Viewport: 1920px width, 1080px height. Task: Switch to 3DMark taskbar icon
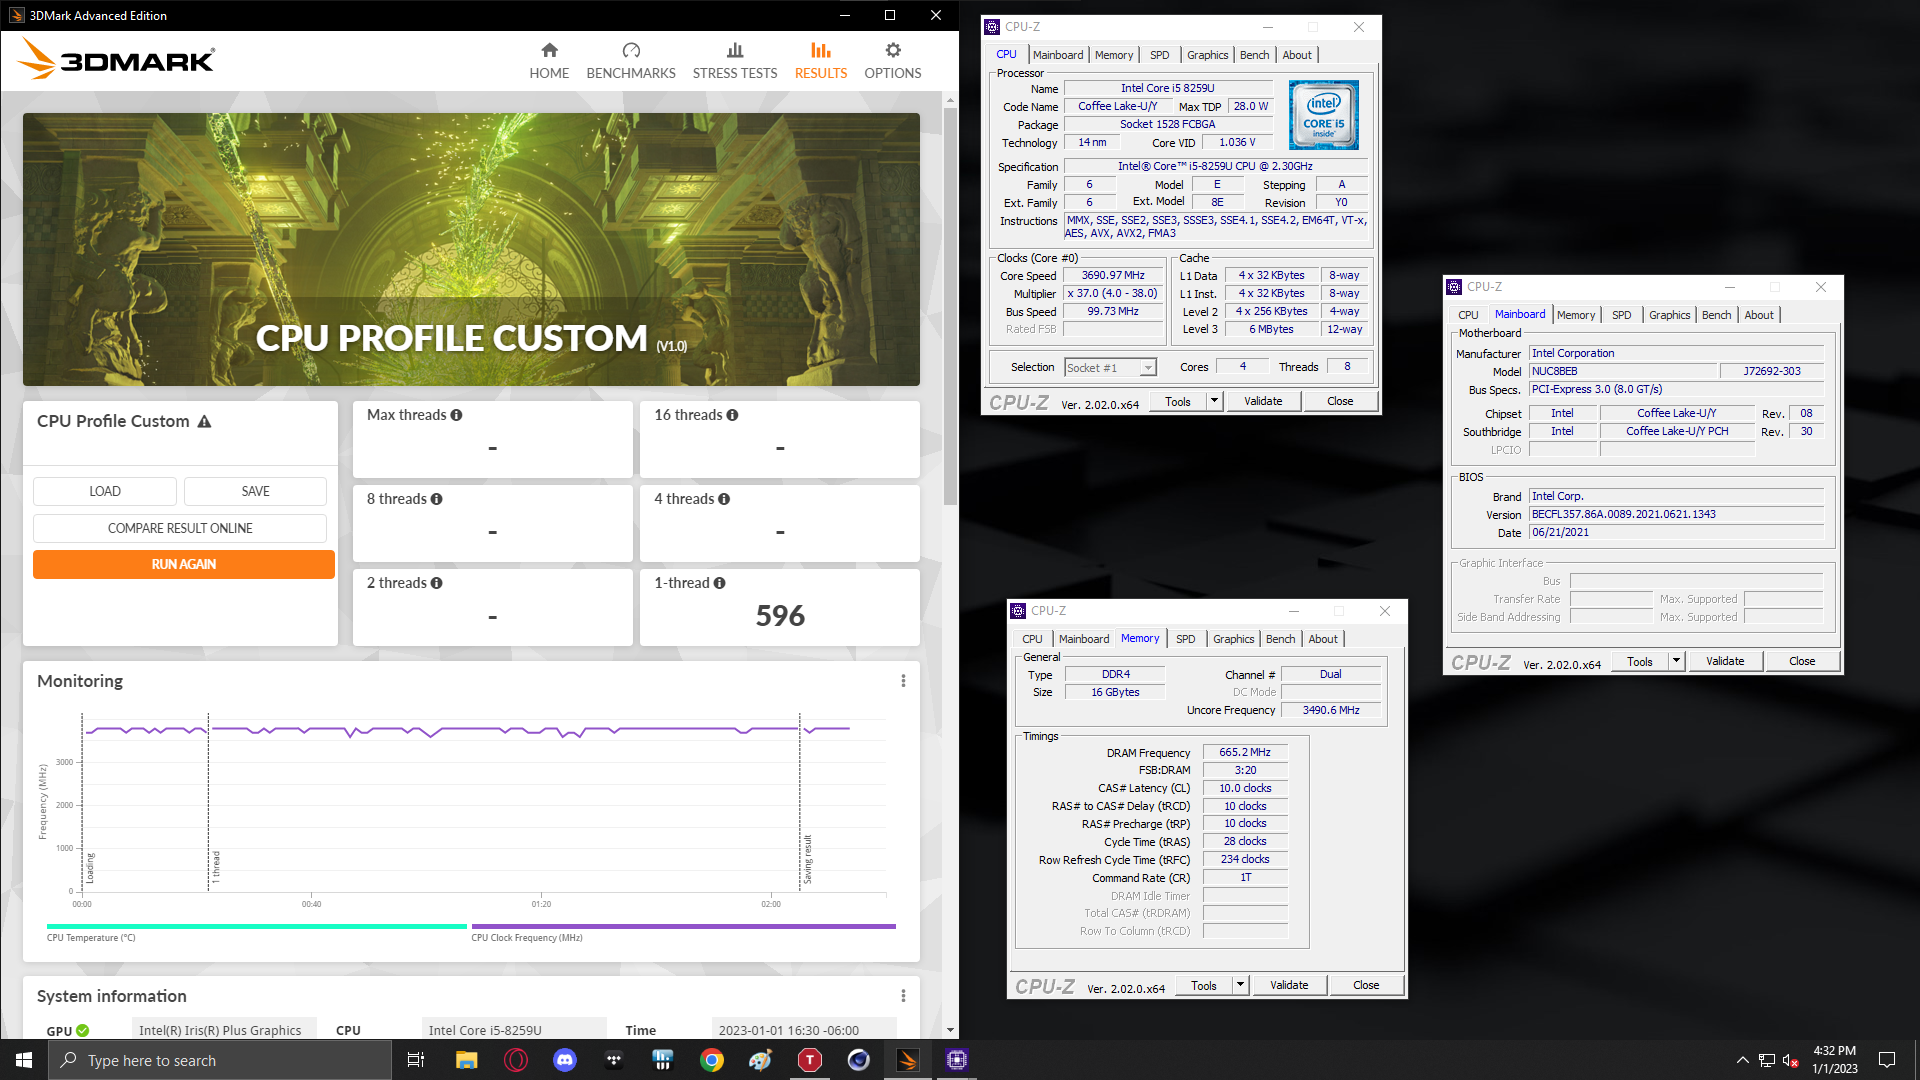(908, 1060)
